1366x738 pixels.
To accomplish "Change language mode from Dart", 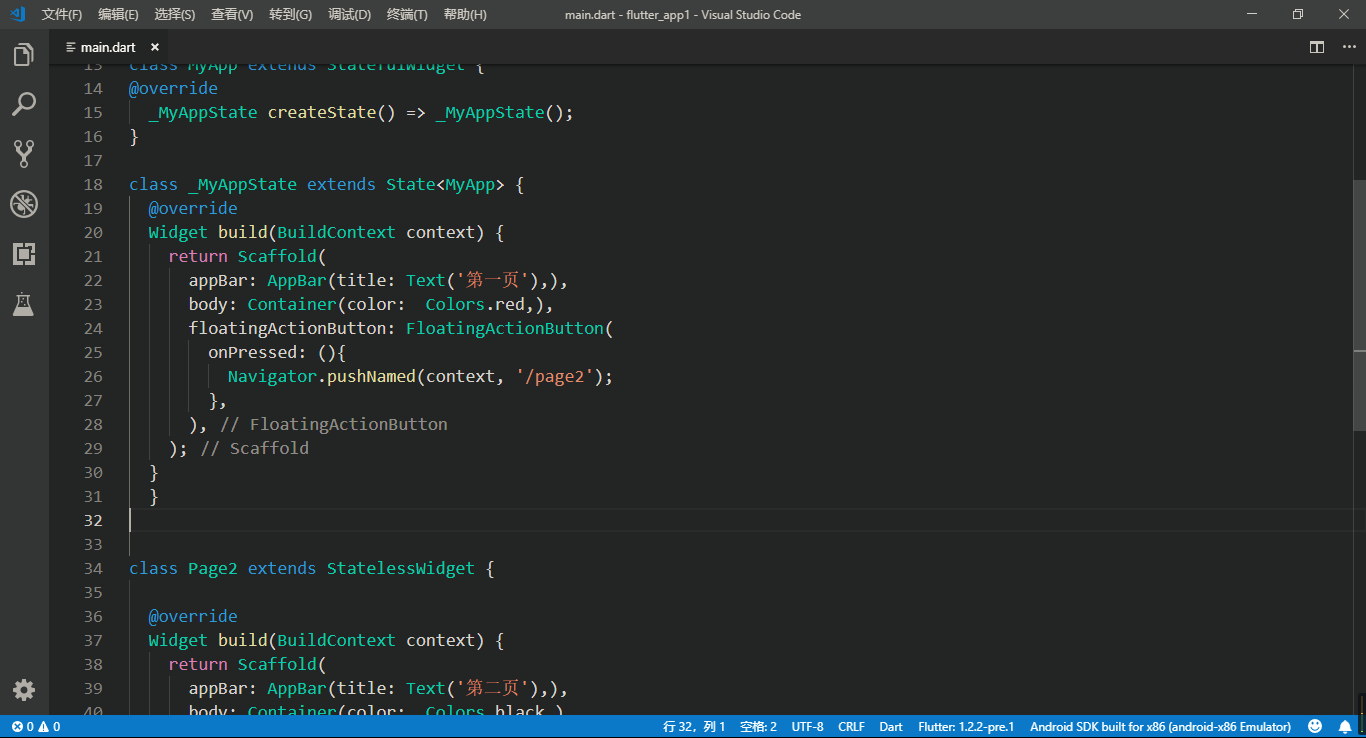I will (891, 727).
